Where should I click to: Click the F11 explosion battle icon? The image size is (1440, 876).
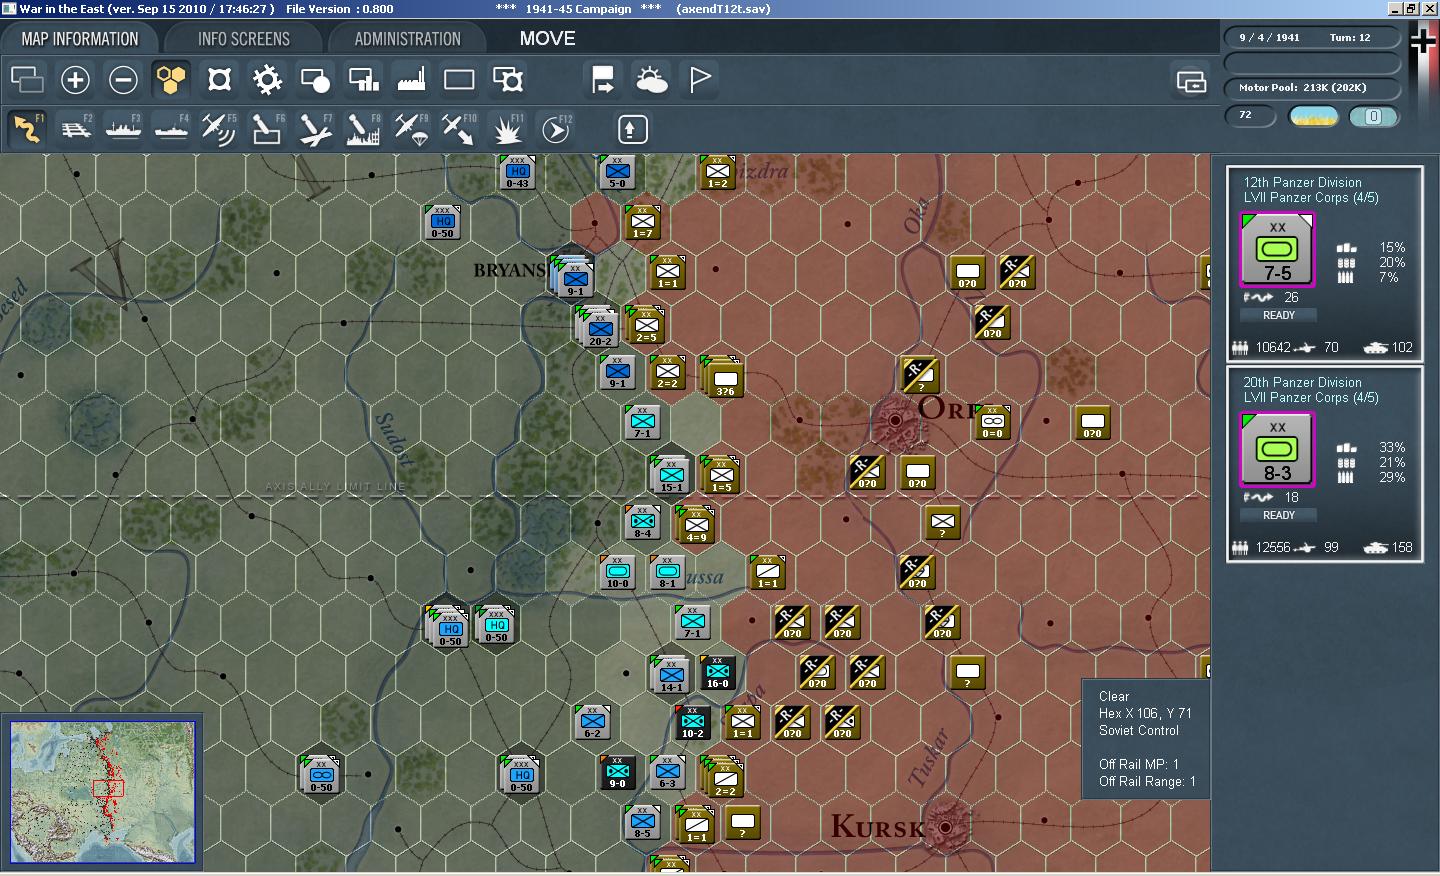point(508,128)
